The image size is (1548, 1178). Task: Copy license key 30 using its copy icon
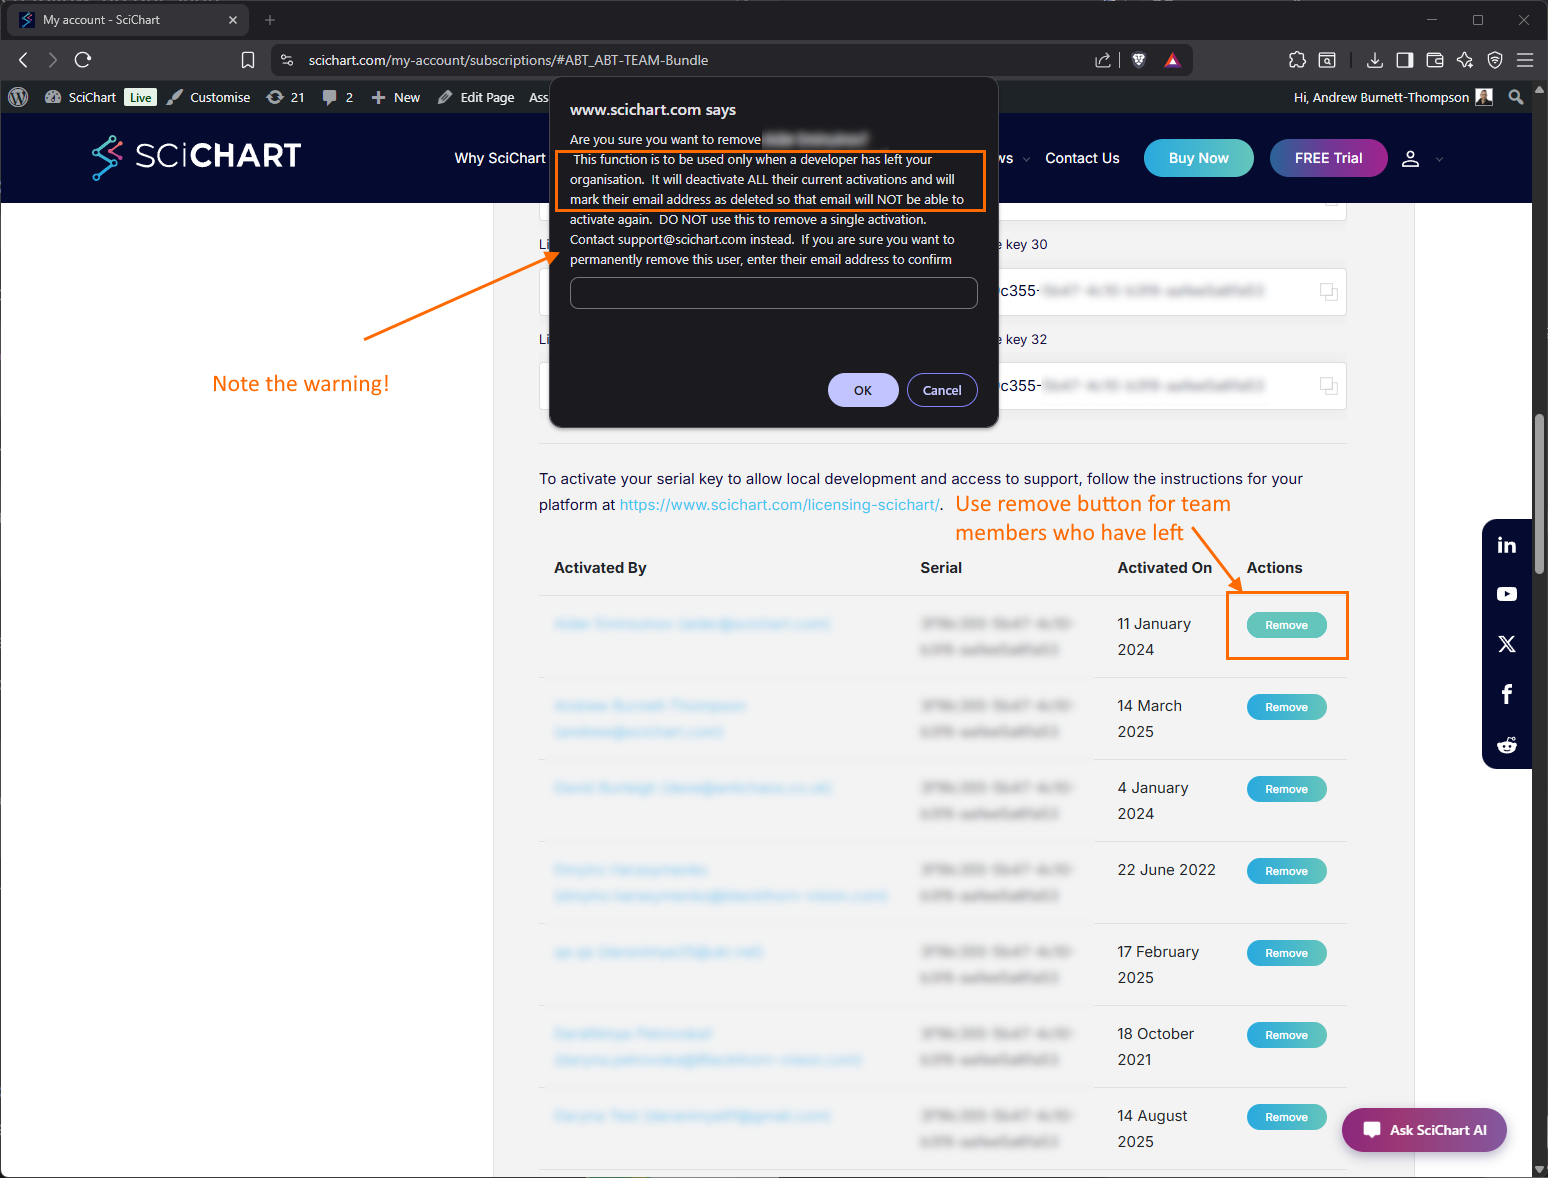click(x=1328, y=291)
